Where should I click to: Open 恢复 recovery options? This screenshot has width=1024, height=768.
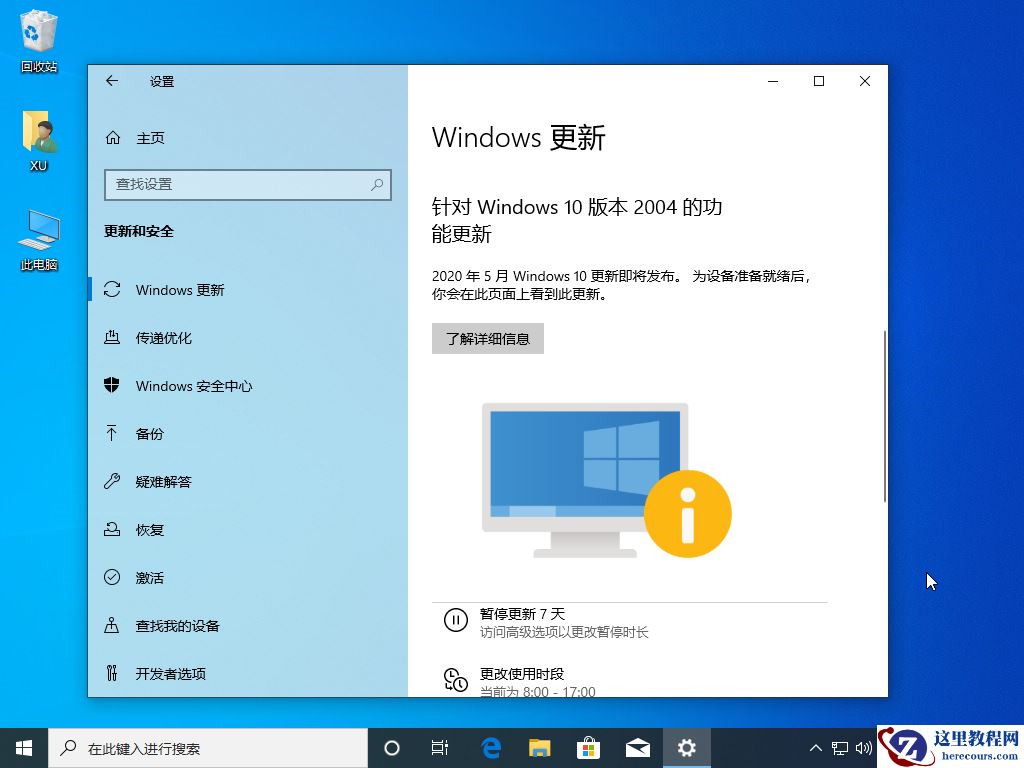point(150,529)
